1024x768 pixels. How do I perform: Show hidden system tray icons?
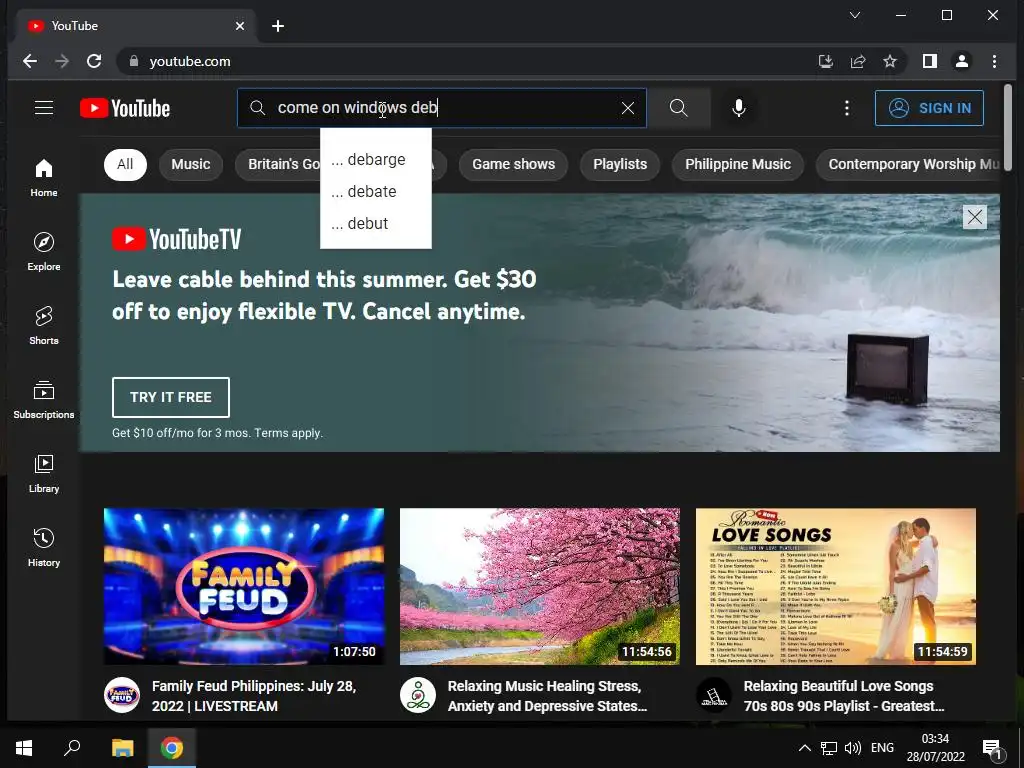tap(805, 748)
